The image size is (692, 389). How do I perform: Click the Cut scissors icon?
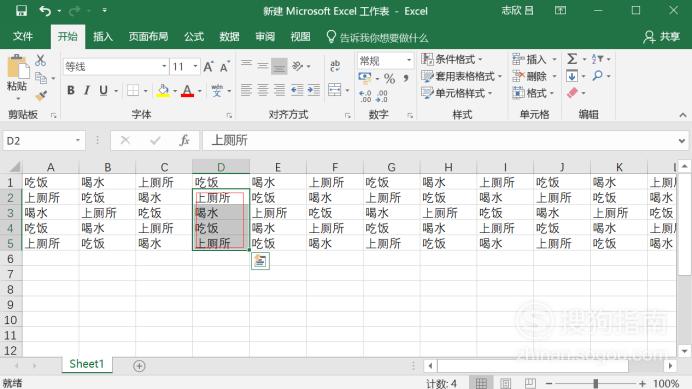coord(41,60)
